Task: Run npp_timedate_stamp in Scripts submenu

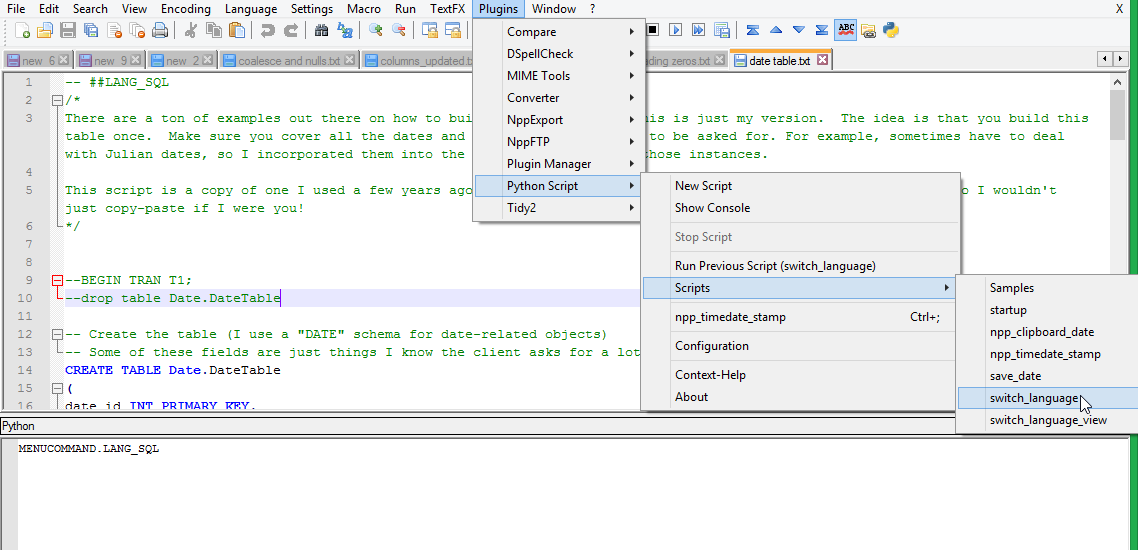Action: click(1047, 354)
